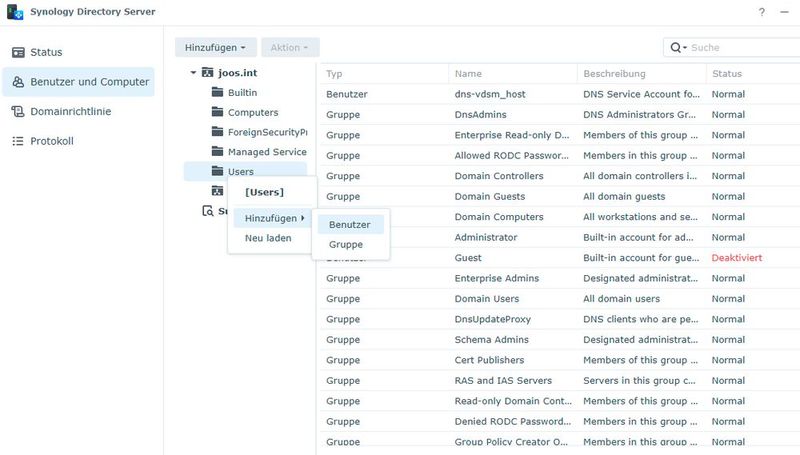Switch to Domainrichtlinie page
This screenshot has width=800, height=455.
click(78, 112)
